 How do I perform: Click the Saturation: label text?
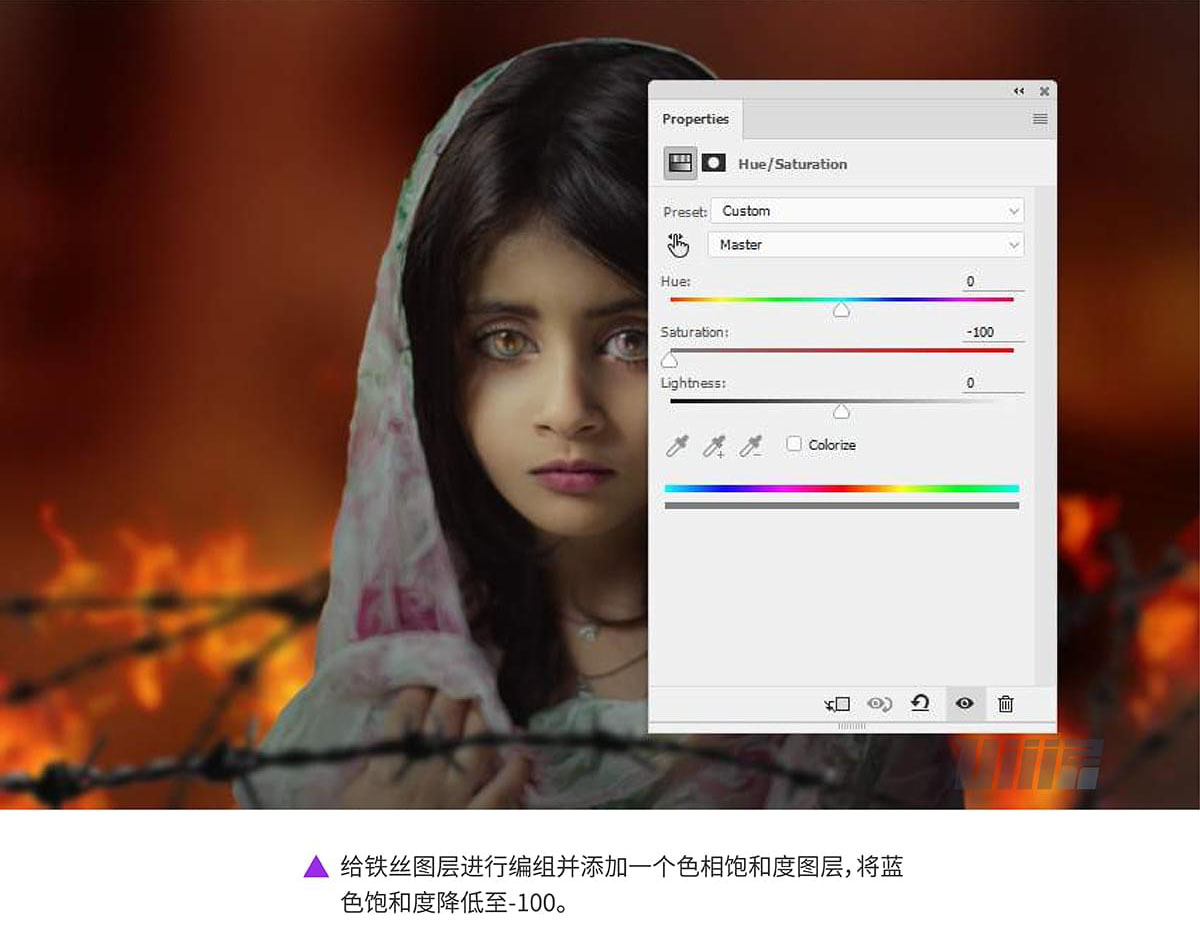tap(695, 332)
